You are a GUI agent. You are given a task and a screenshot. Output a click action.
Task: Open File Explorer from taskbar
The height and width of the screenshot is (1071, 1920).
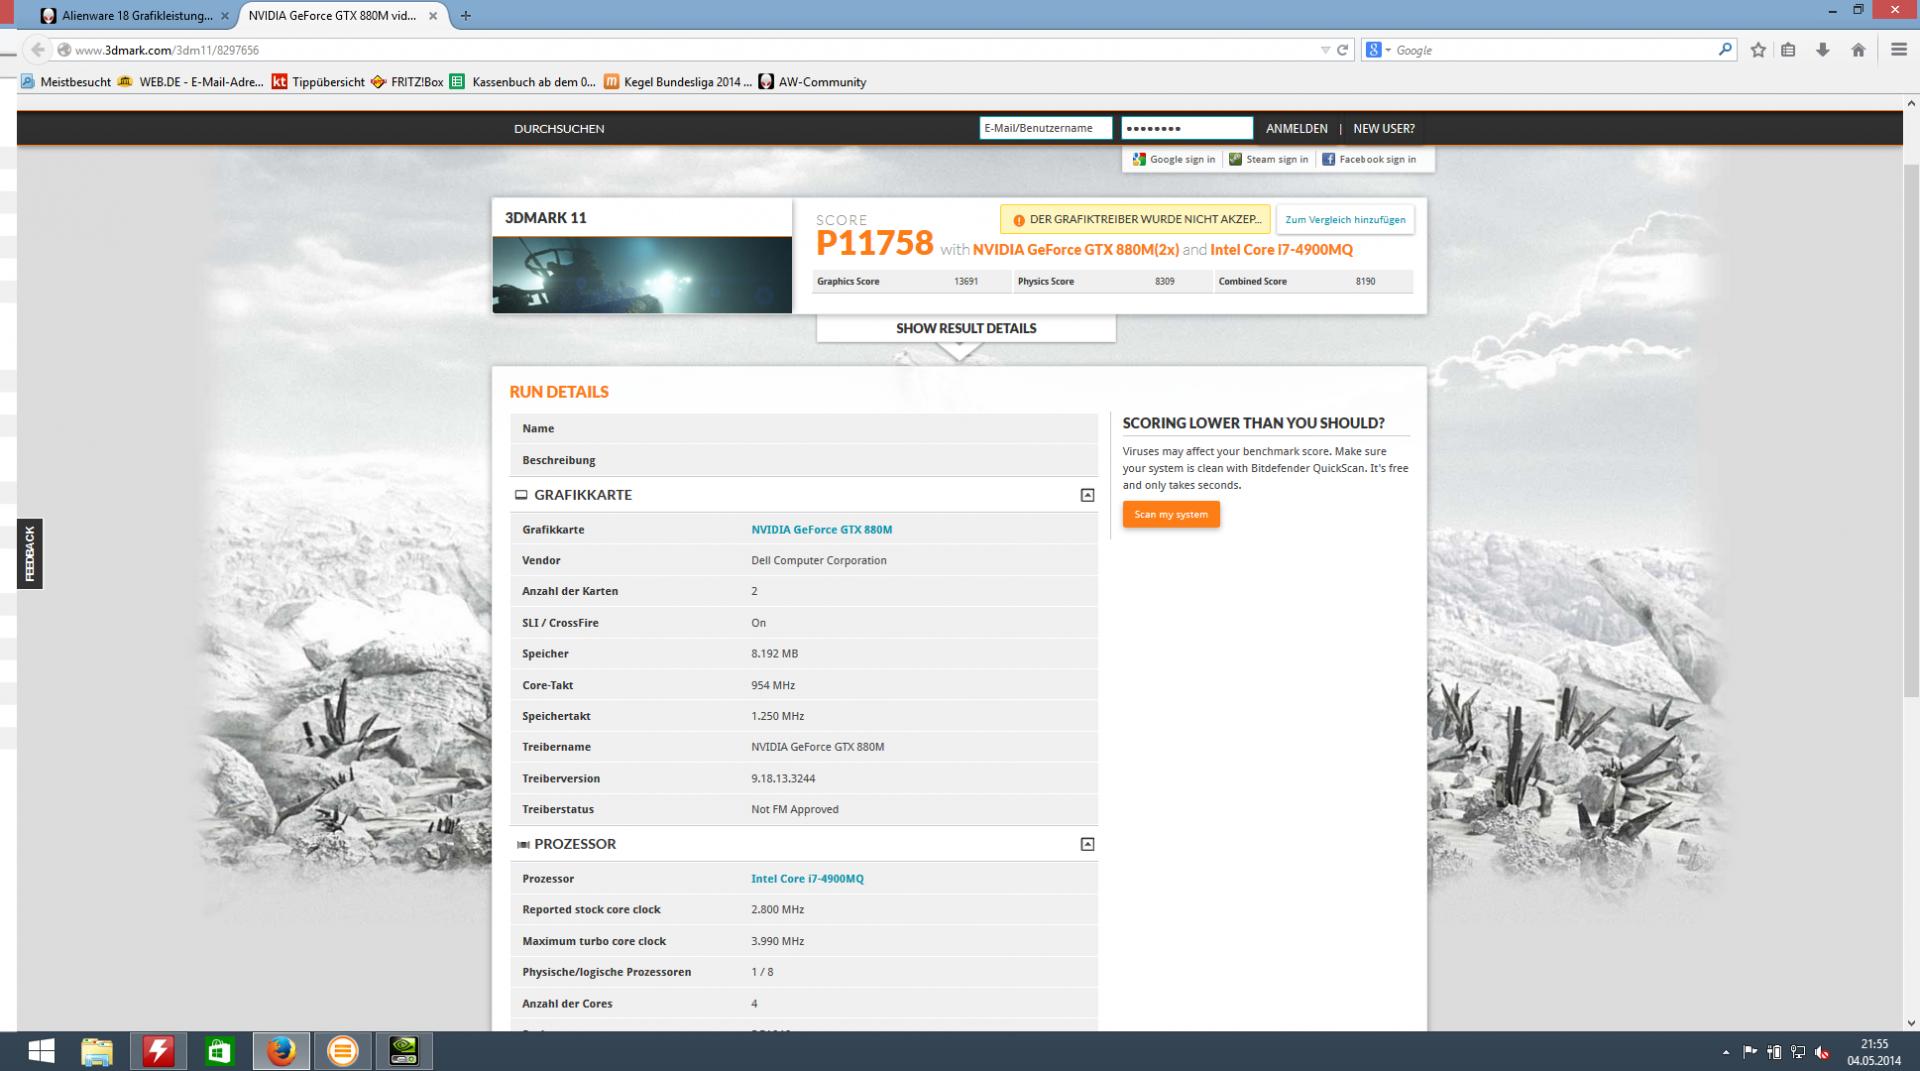(97, 1051)
